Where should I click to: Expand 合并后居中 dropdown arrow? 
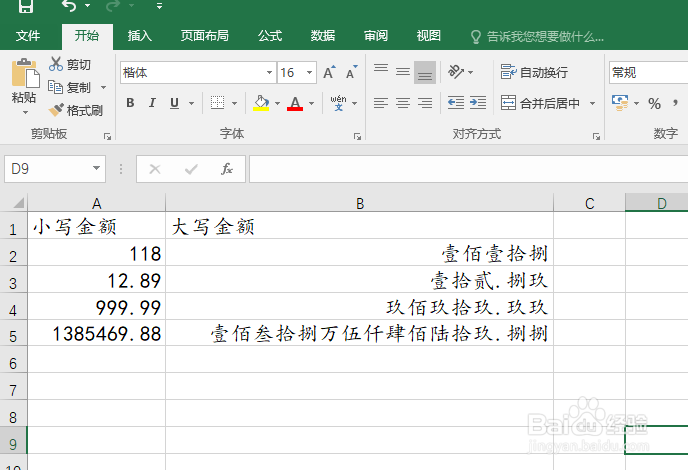592,103
